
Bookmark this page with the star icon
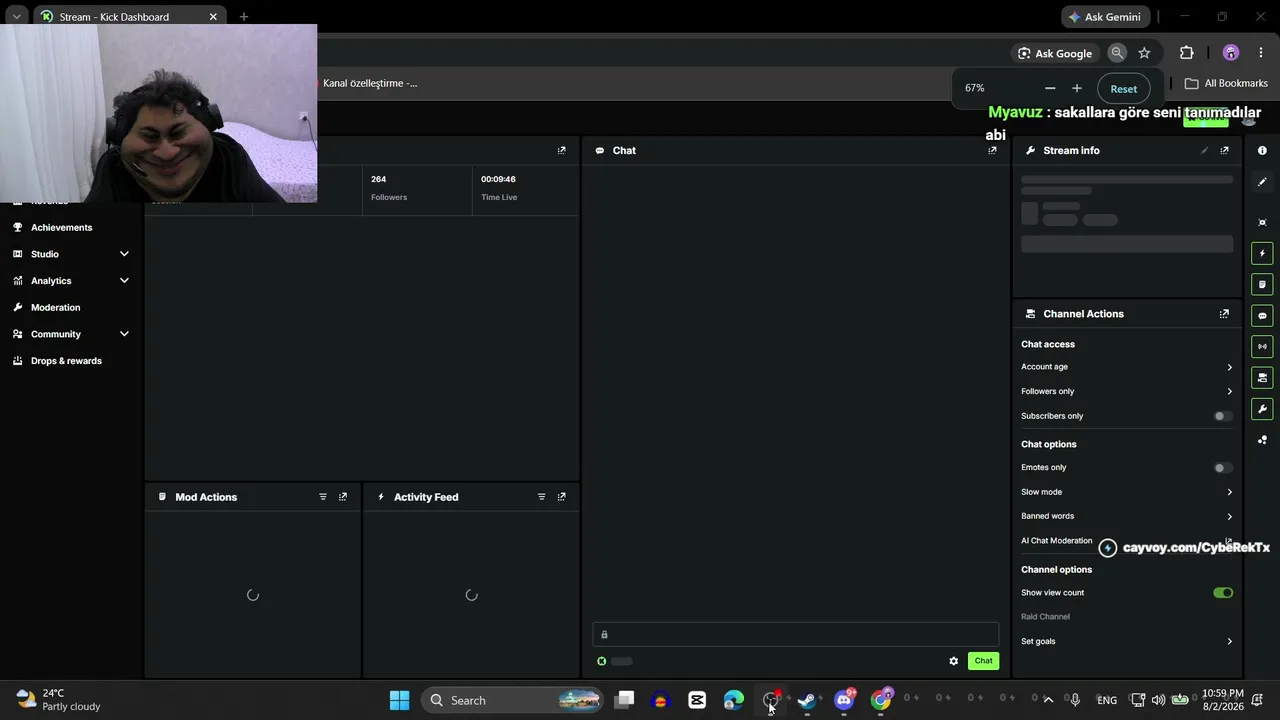pyautogui.click(x=1144, y=53)
